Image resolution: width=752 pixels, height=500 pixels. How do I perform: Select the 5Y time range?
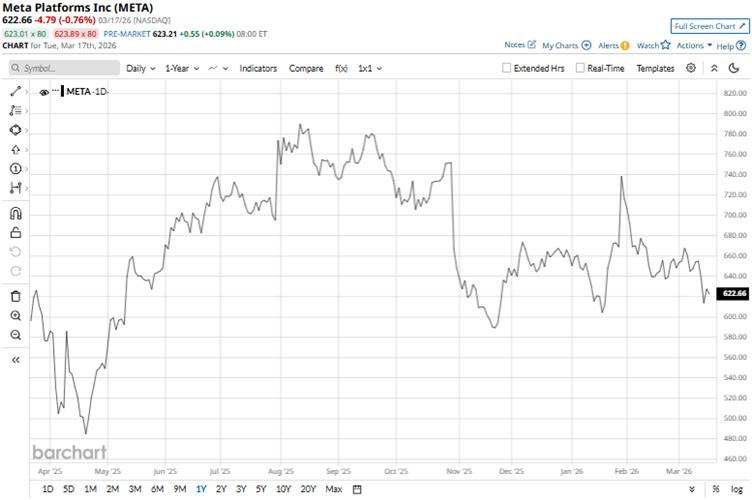point(260,489)
